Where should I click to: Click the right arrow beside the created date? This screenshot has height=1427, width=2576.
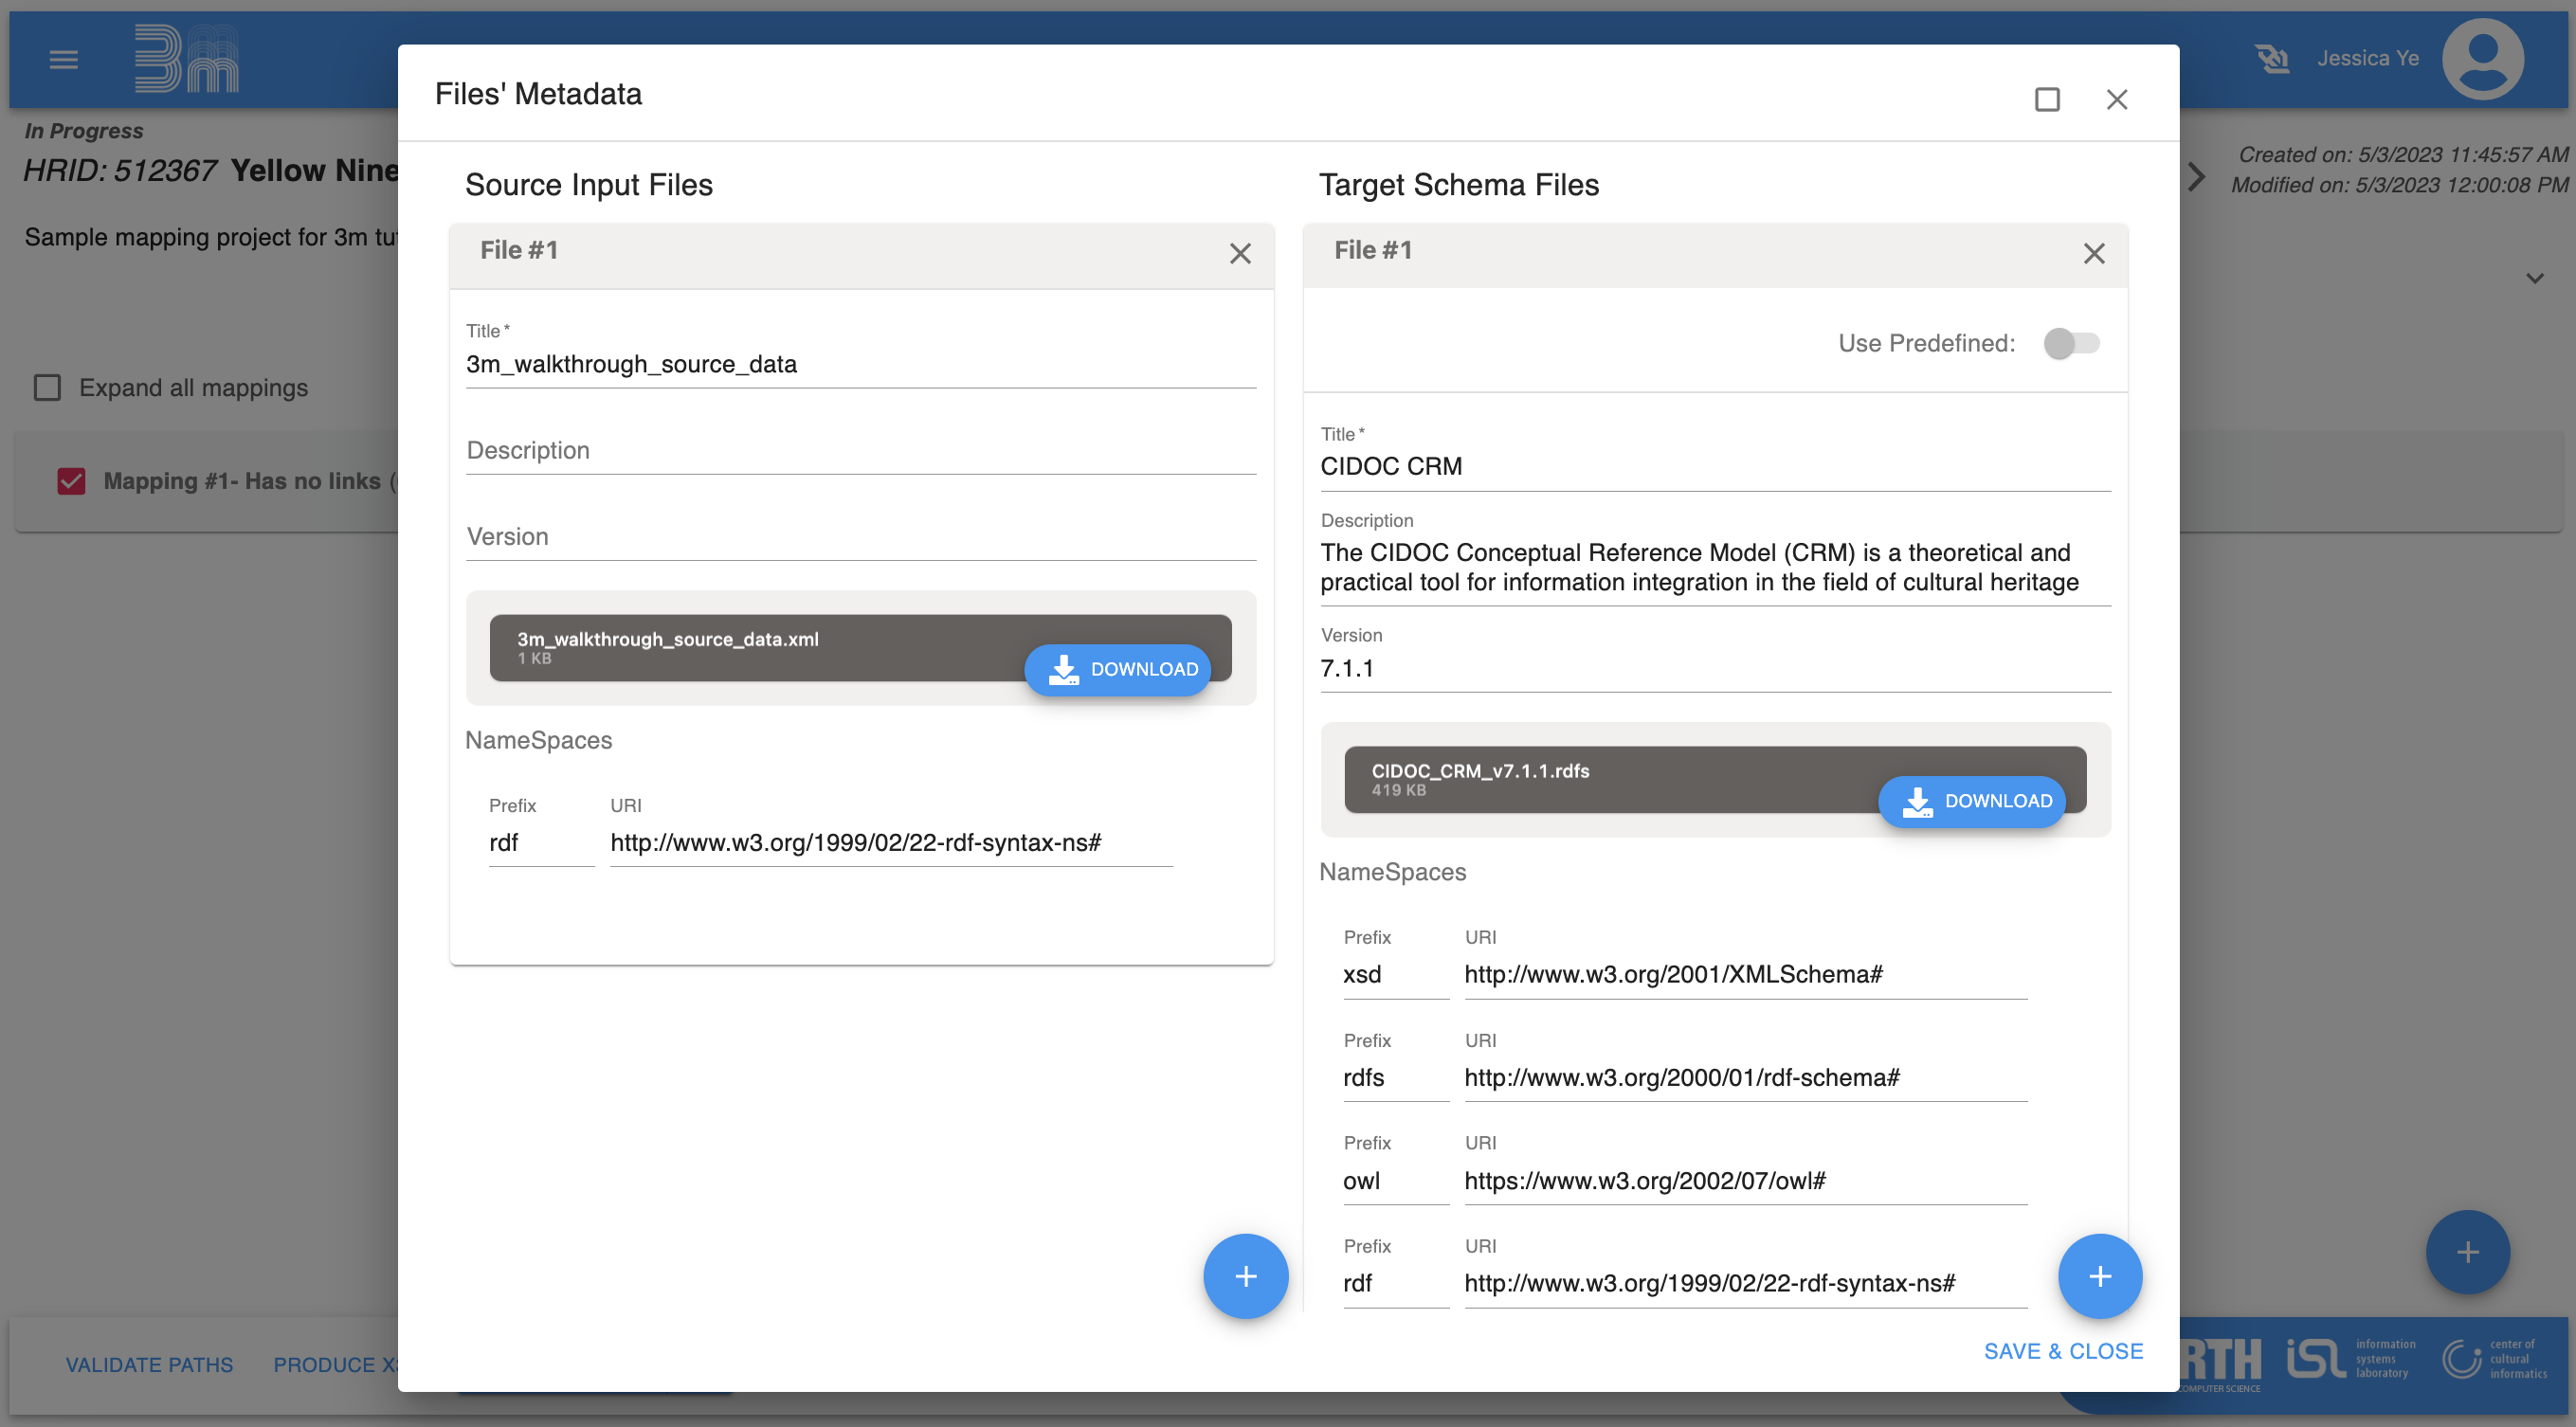[2196, 177]
